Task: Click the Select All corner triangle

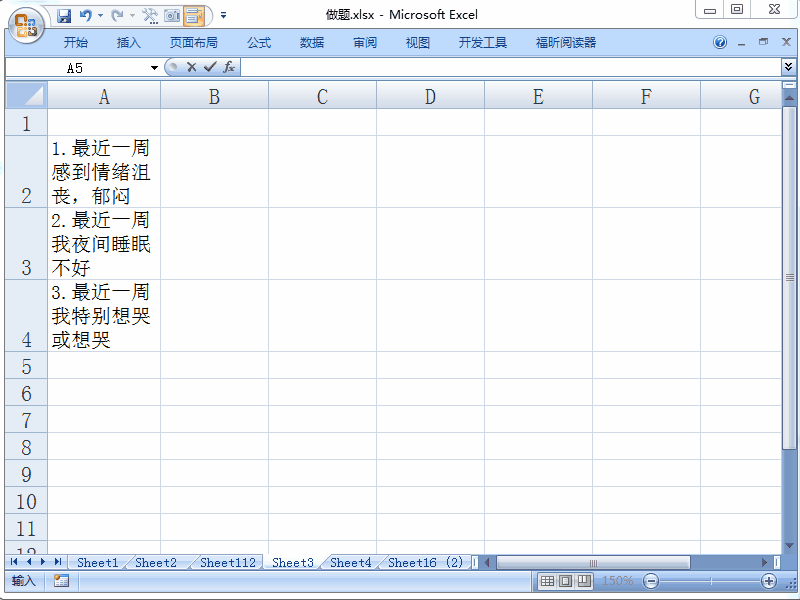Action: tap(27, 95)
